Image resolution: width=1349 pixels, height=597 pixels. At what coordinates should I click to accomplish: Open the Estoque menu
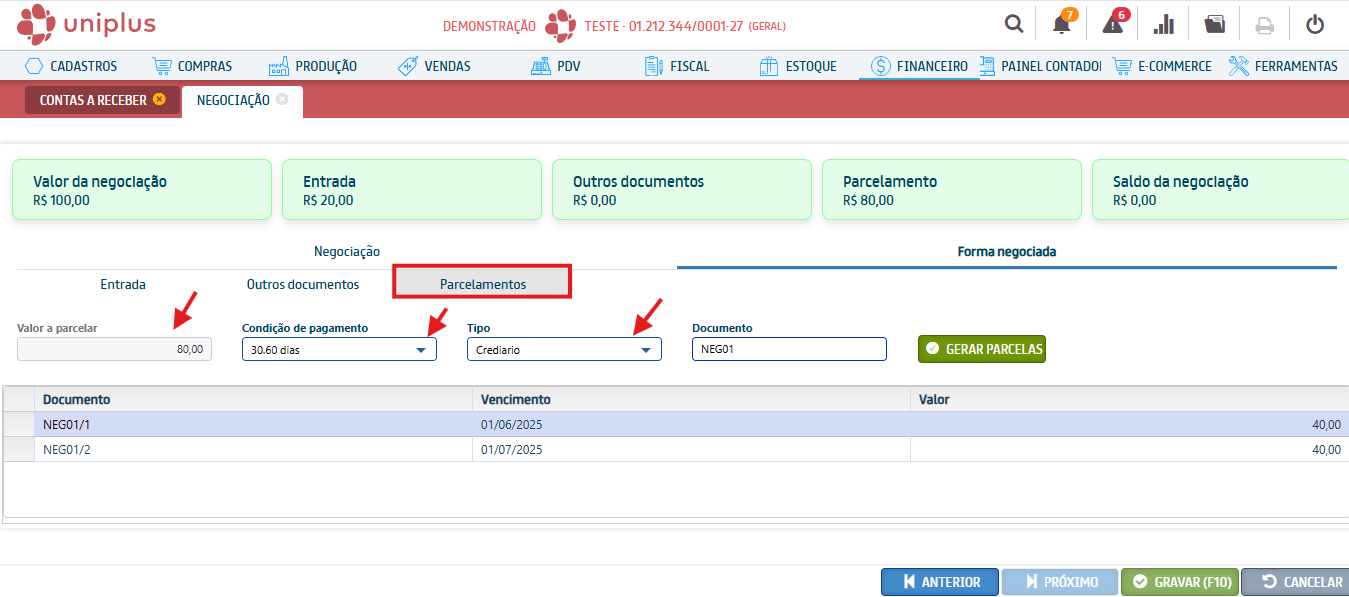pos(798,66)
